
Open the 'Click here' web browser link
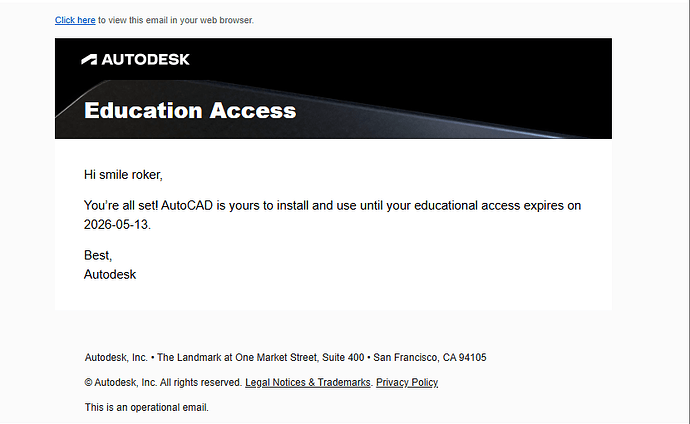pyautogui.click(x=75, y=20)
